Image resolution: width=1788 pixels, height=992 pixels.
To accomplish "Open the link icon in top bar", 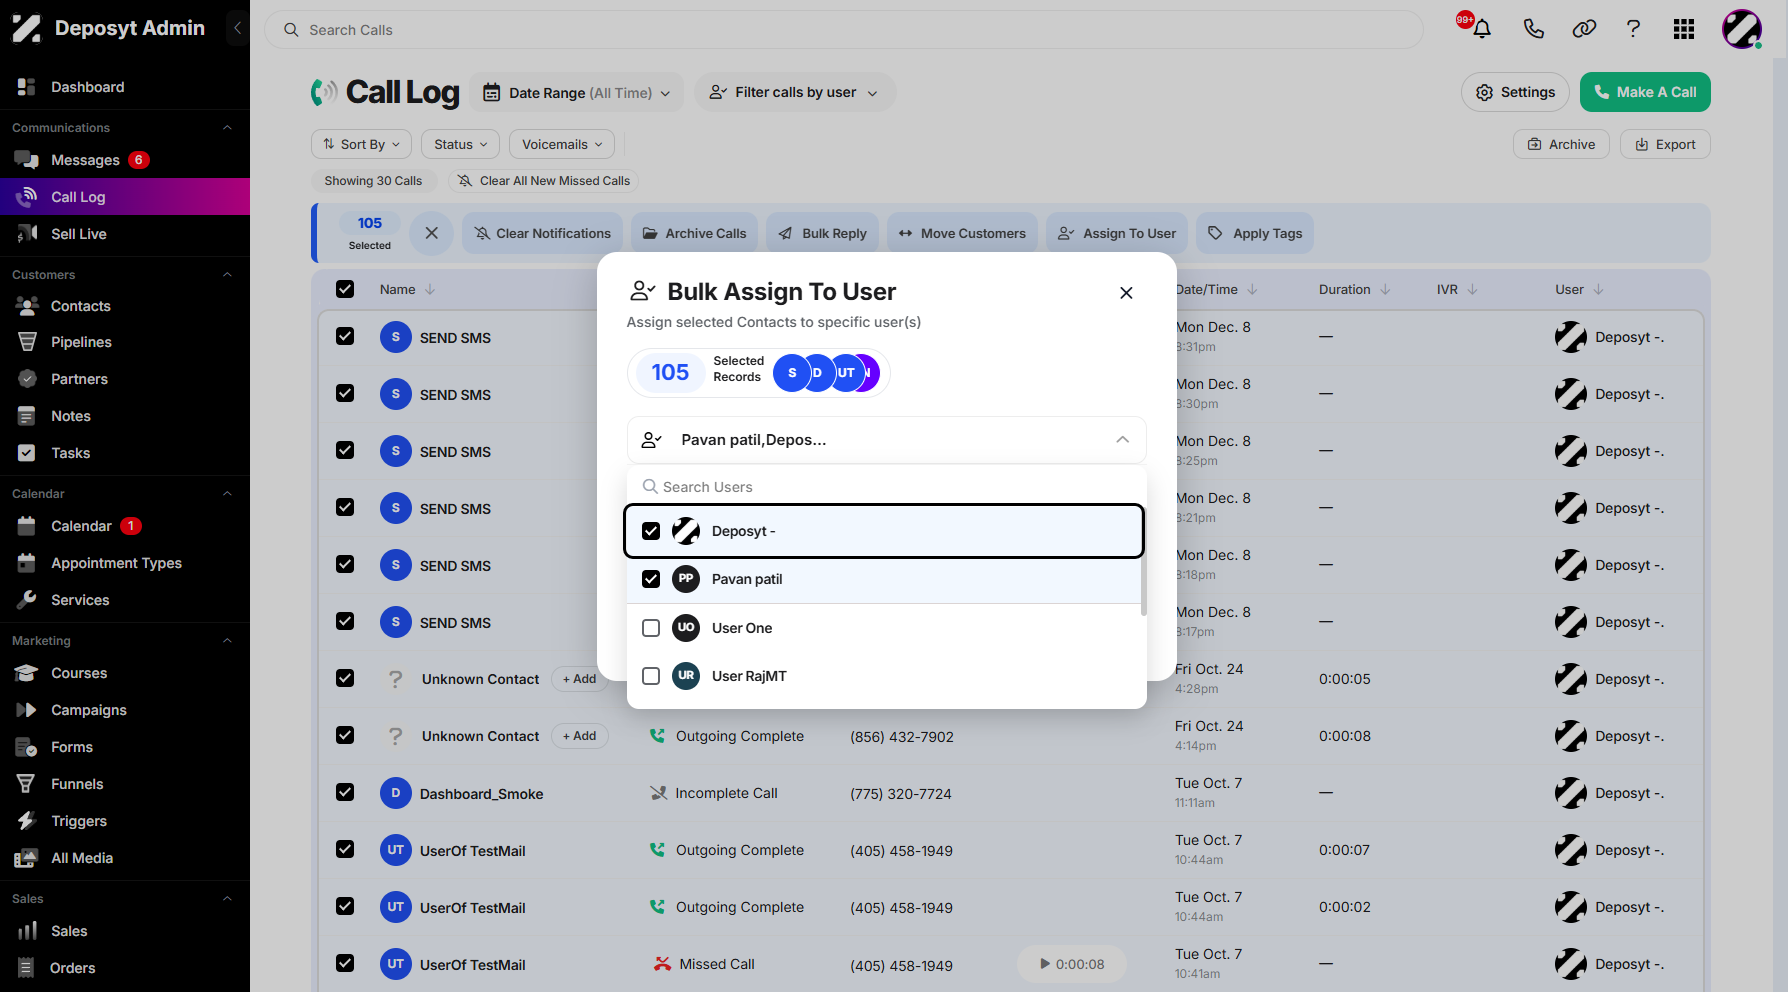I will click(x=1584, y=29).
